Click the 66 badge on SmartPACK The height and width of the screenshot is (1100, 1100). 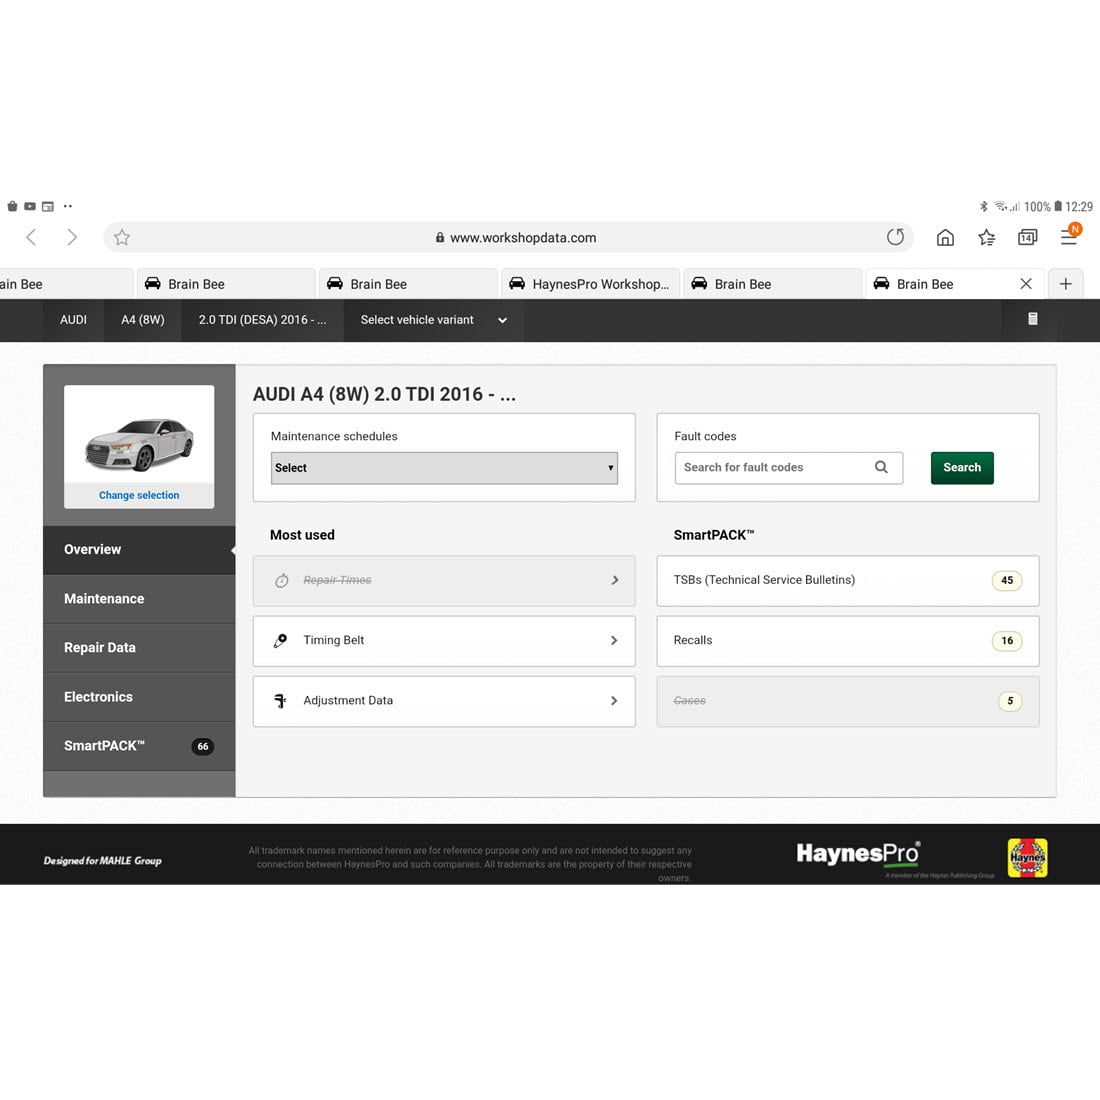pyautogui.click(x=203, y=746)
